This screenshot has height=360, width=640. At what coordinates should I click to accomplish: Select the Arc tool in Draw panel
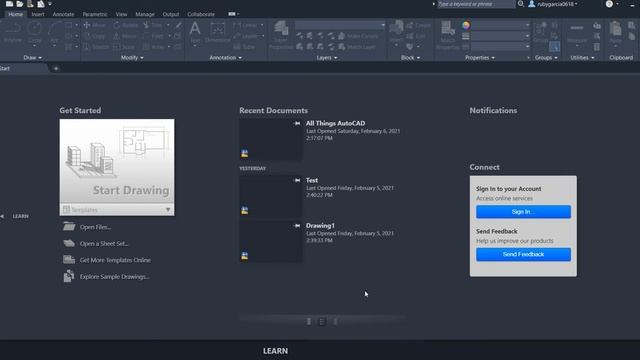(54, 32)
